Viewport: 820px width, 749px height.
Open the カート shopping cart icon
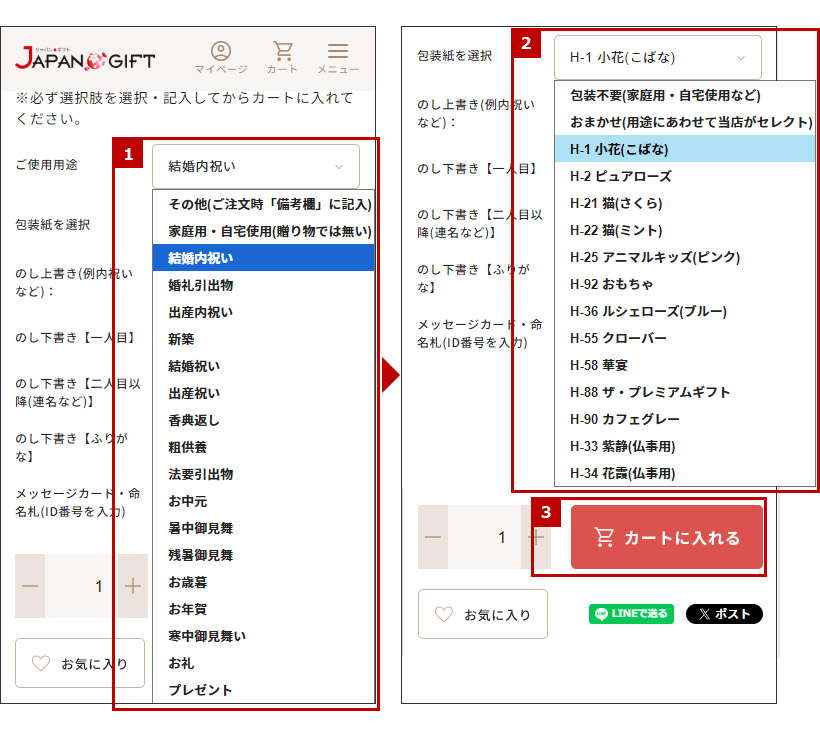point(283,58)
